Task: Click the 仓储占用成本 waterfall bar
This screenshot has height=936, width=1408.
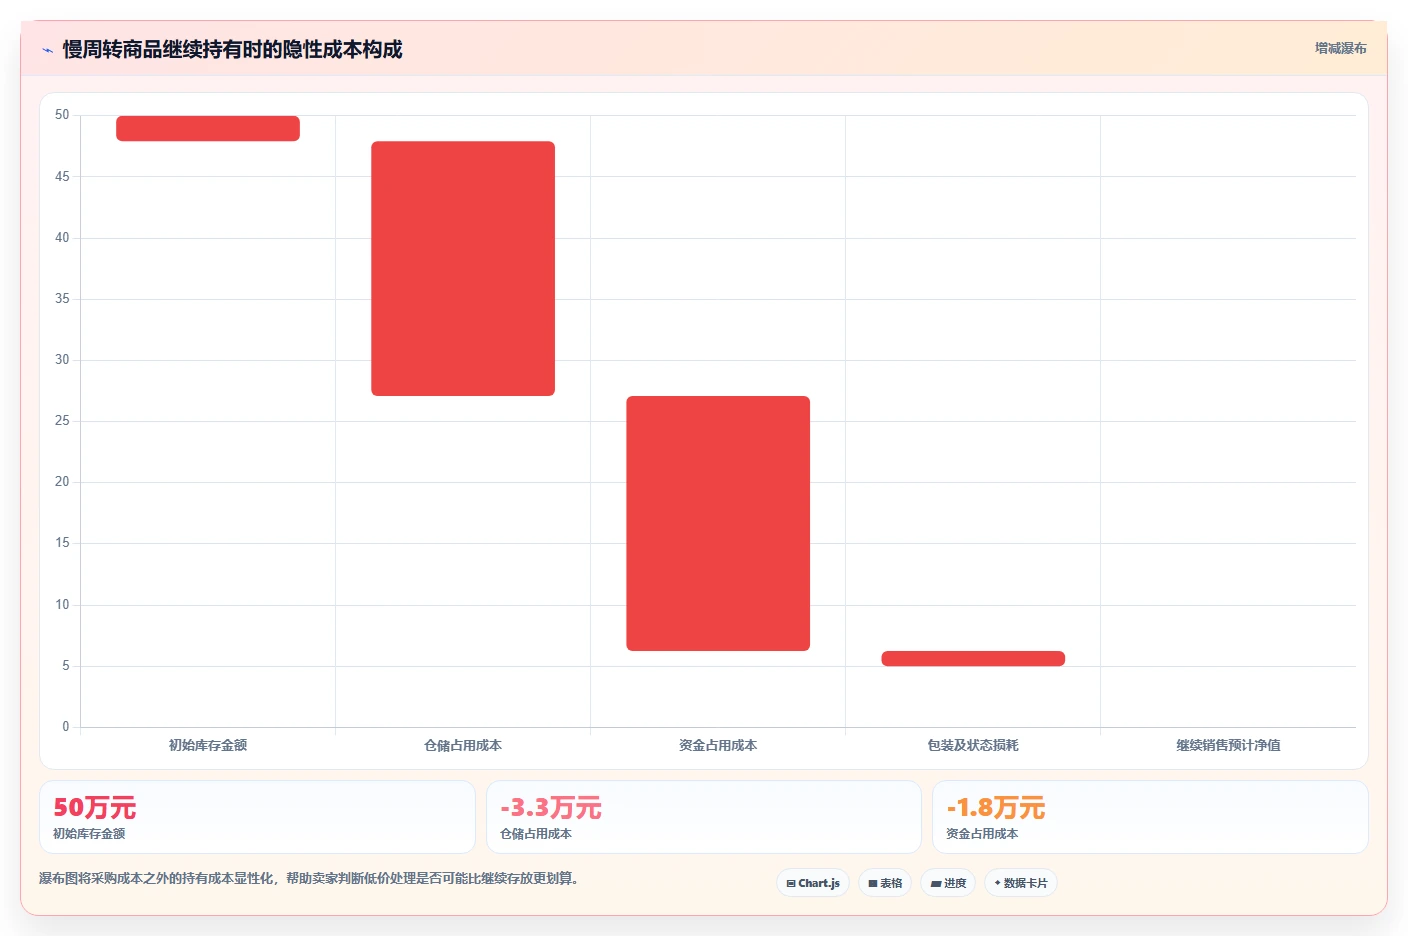Action: (463, 268)
